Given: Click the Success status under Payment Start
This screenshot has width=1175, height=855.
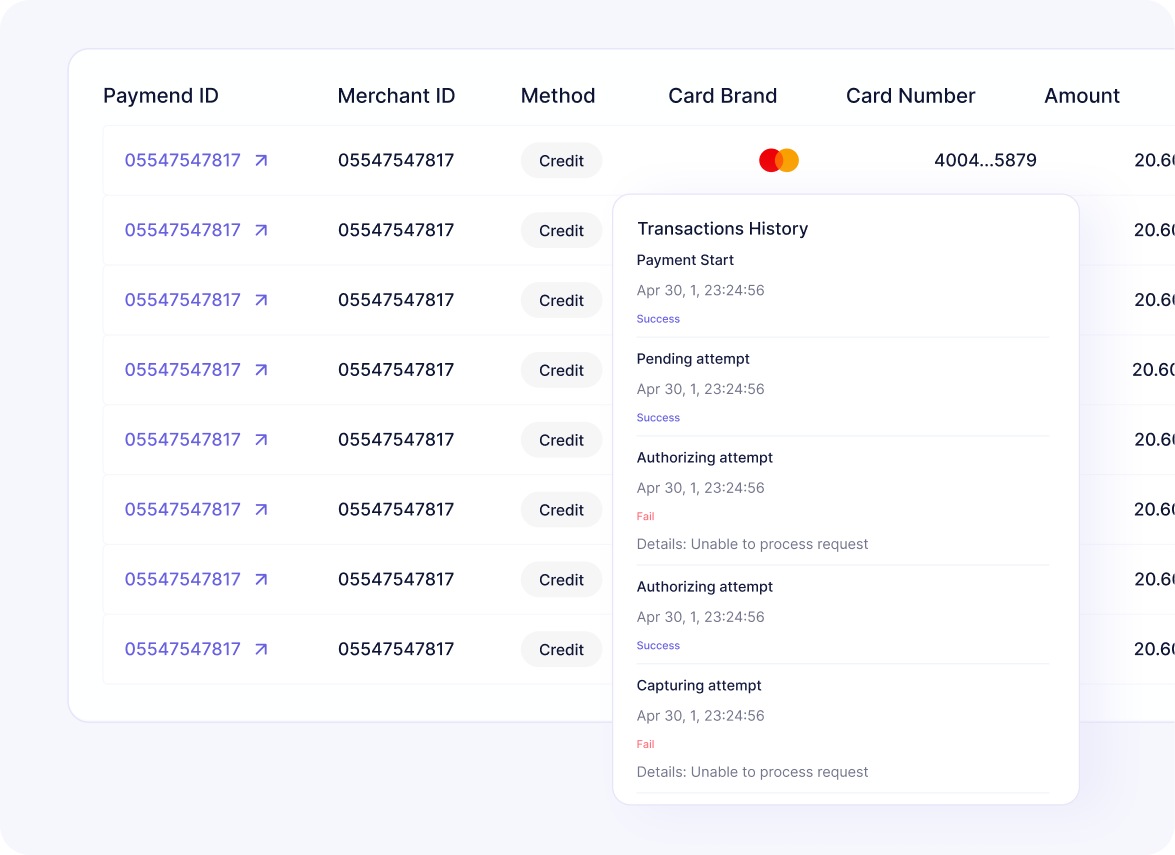Looking at the screenshot, I should 658,318.
